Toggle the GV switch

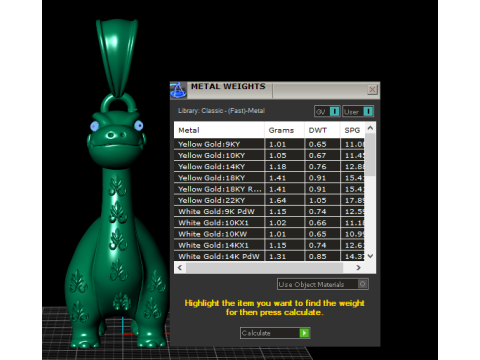327,111
